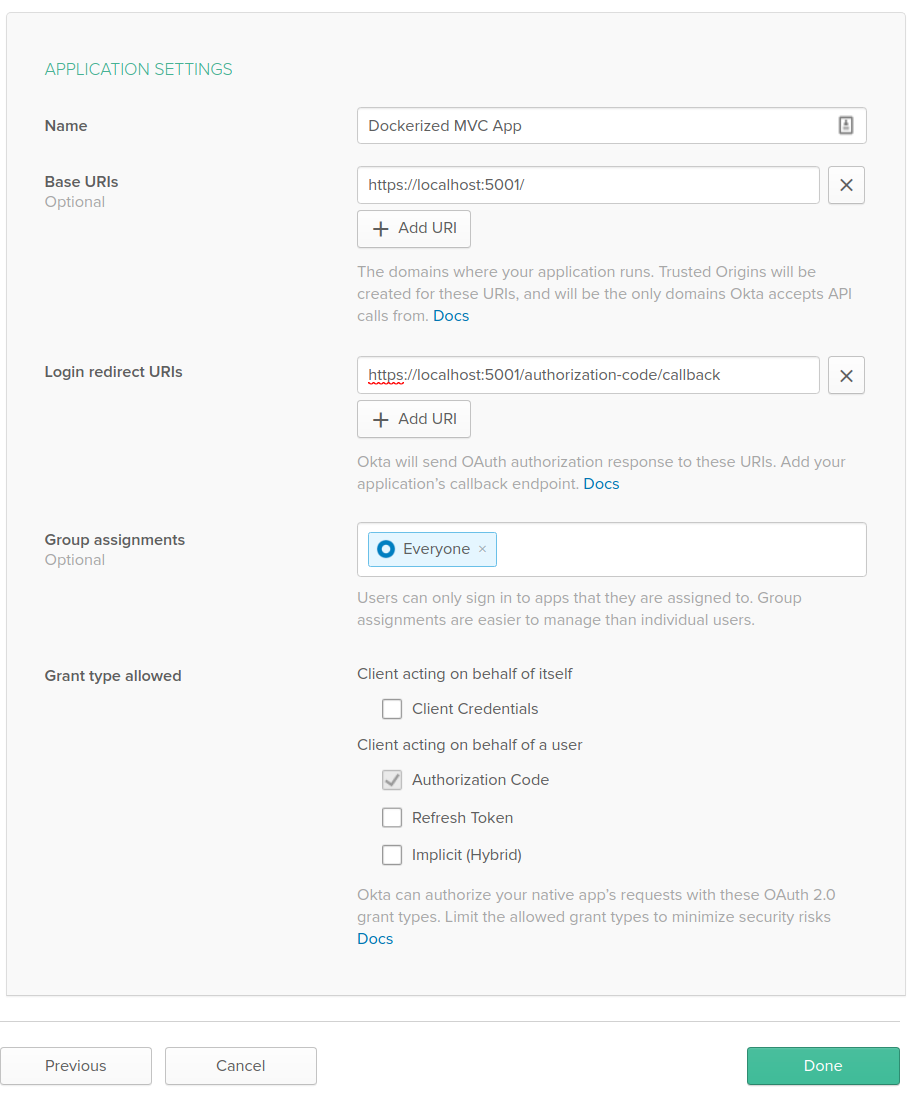The height and width of the screenshot is (1104, 908).
Task: Open the Docs link about grant types
Action: coord(375,939)
